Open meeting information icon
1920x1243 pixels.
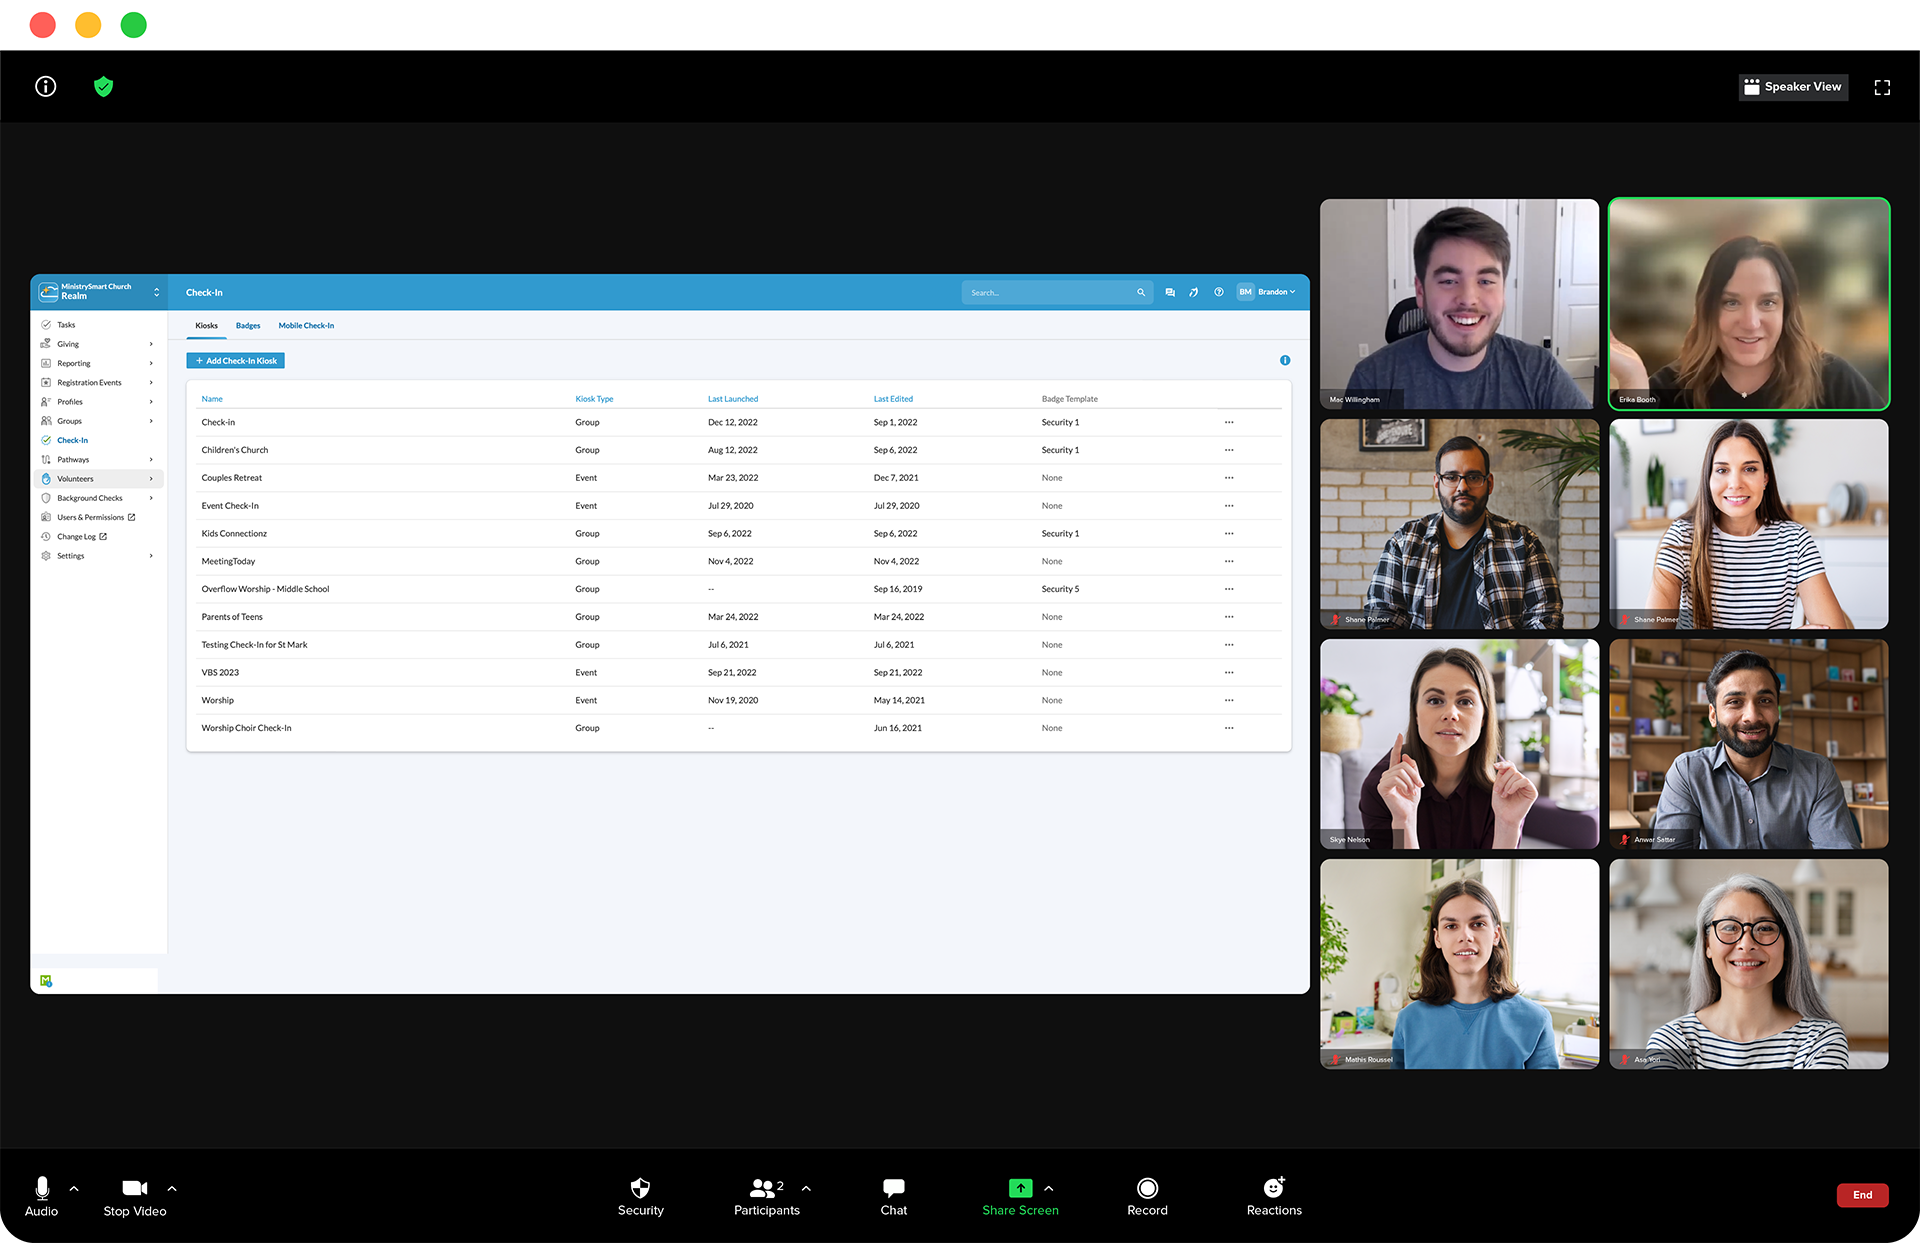click(45, 87)
